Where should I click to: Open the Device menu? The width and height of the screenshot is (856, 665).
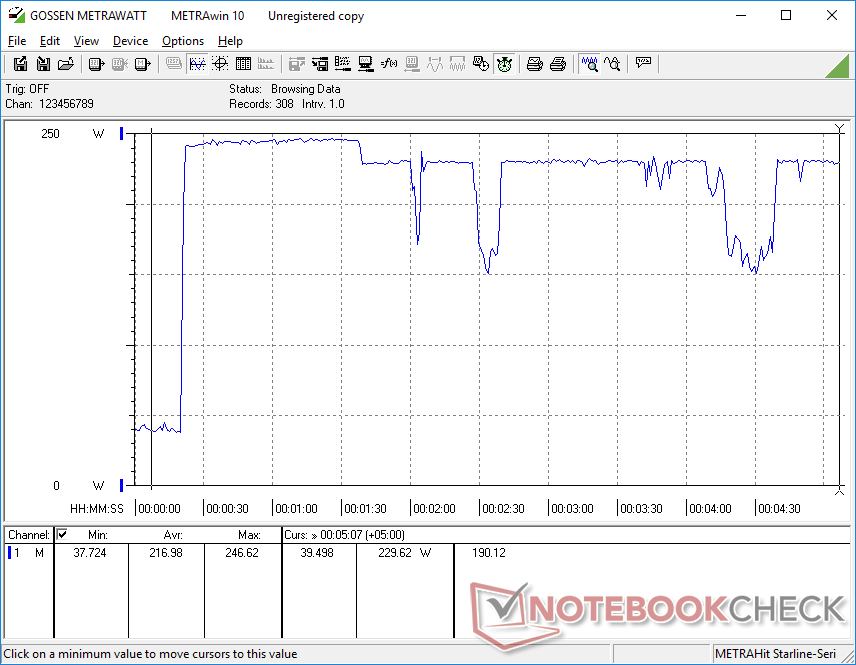(130, 41)
